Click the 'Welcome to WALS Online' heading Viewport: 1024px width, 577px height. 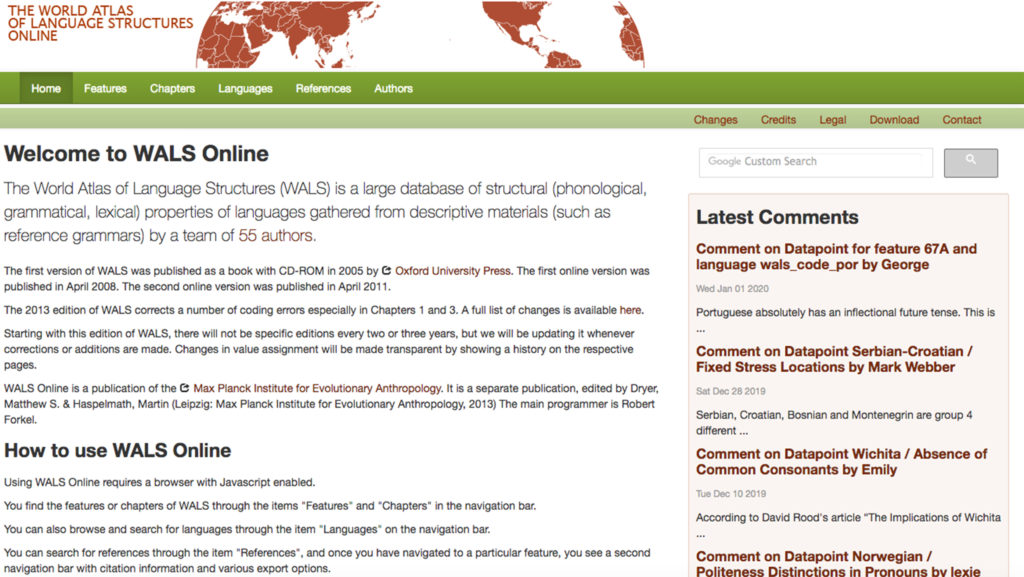pyautogui.click(x=136, y=153)
